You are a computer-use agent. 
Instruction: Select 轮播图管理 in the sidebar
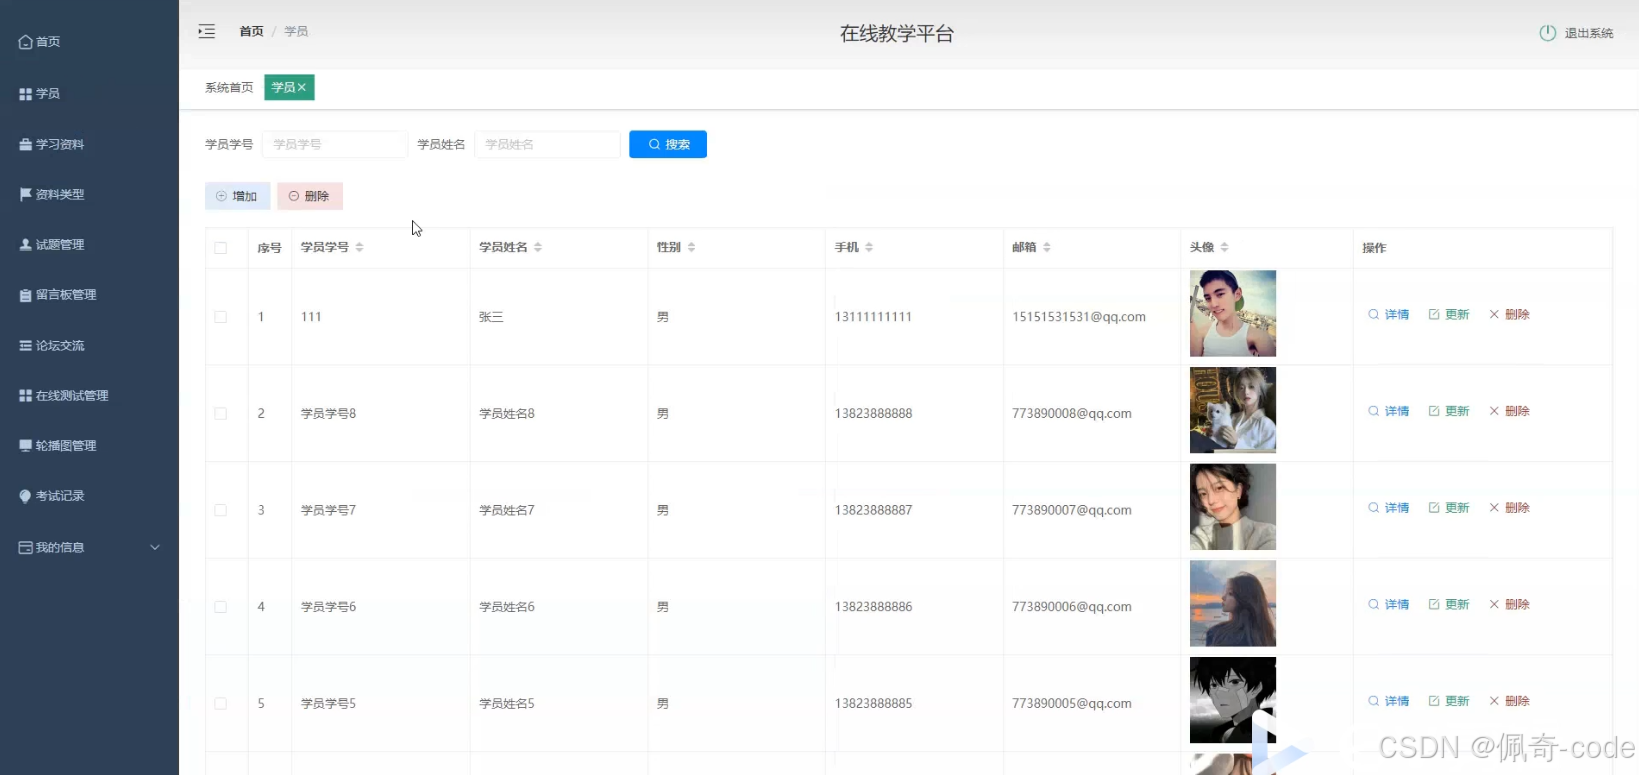click(58, 445)
